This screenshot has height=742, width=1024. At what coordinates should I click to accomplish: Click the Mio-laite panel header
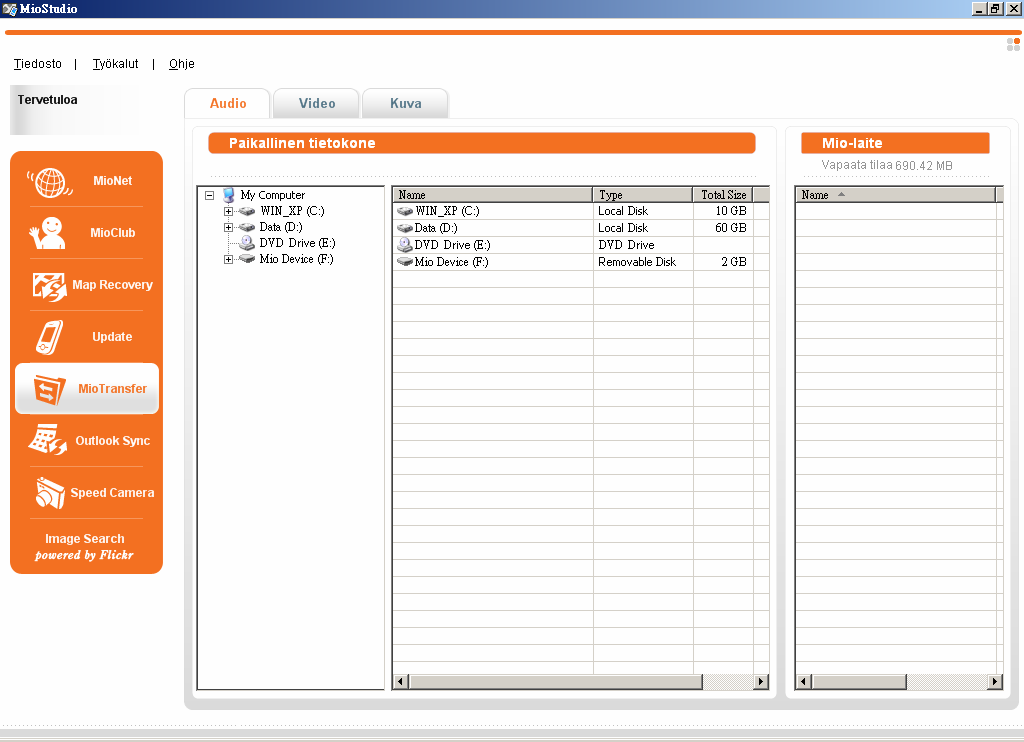coord(895,143)
